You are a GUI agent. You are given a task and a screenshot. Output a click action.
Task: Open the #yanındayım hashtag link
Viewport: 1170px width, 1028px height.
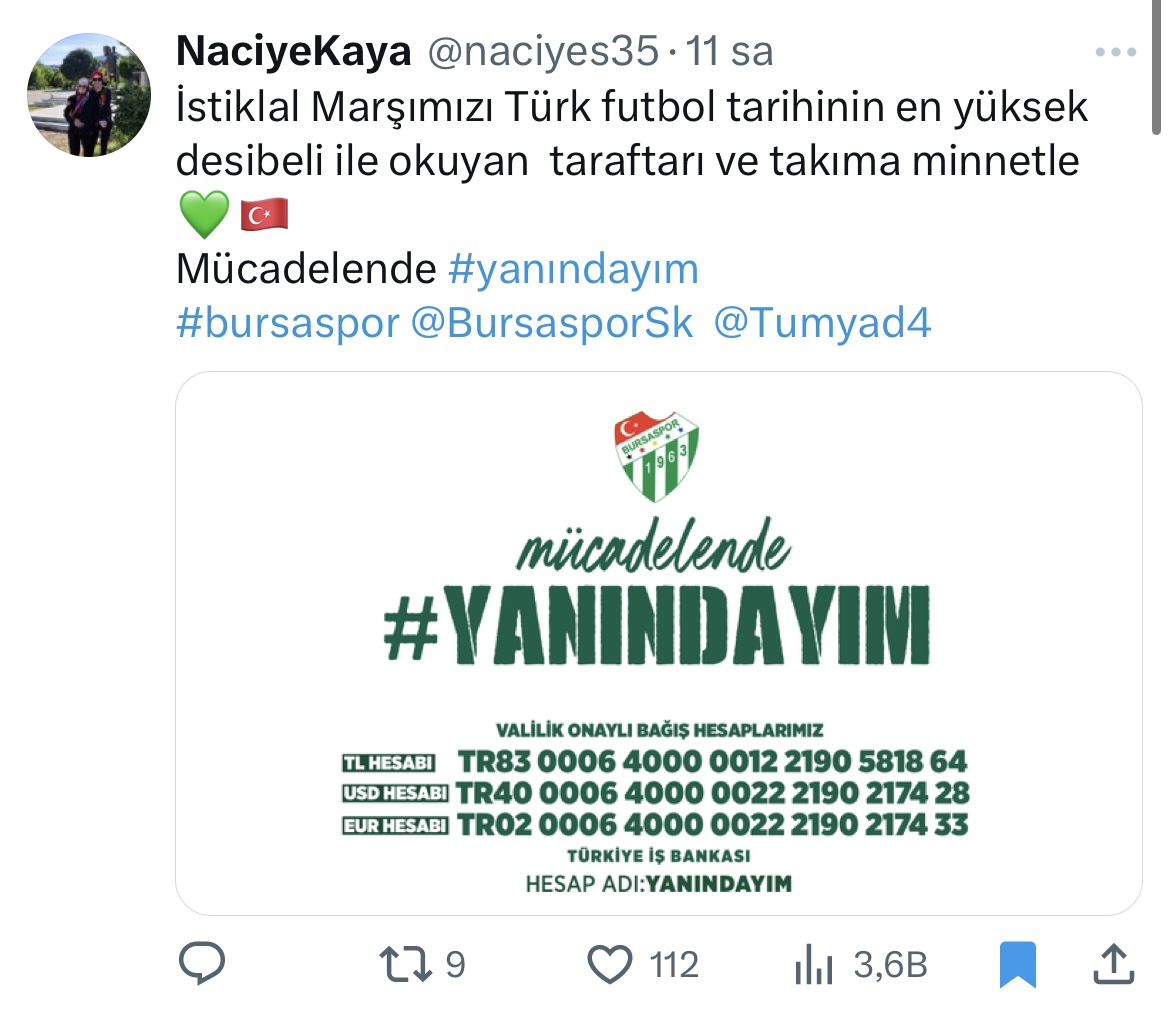[573, 269]
